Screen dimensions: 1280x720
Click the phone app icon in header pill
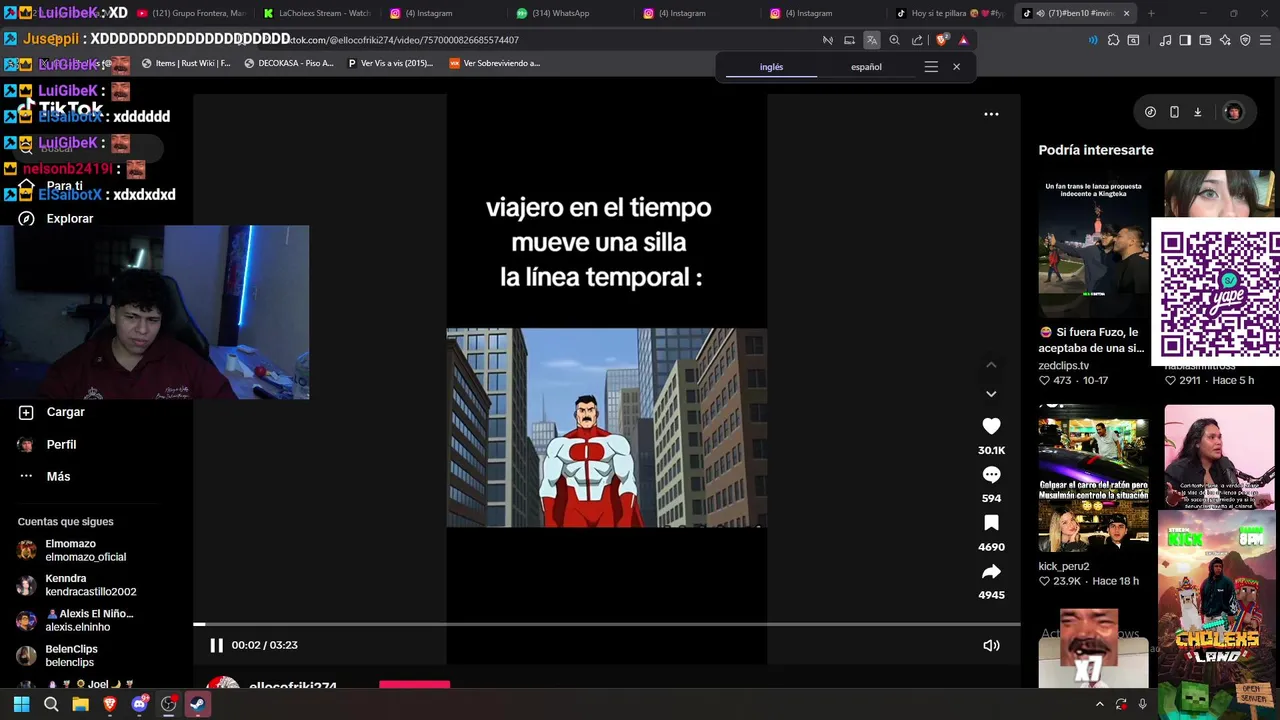coord(1174,112)
